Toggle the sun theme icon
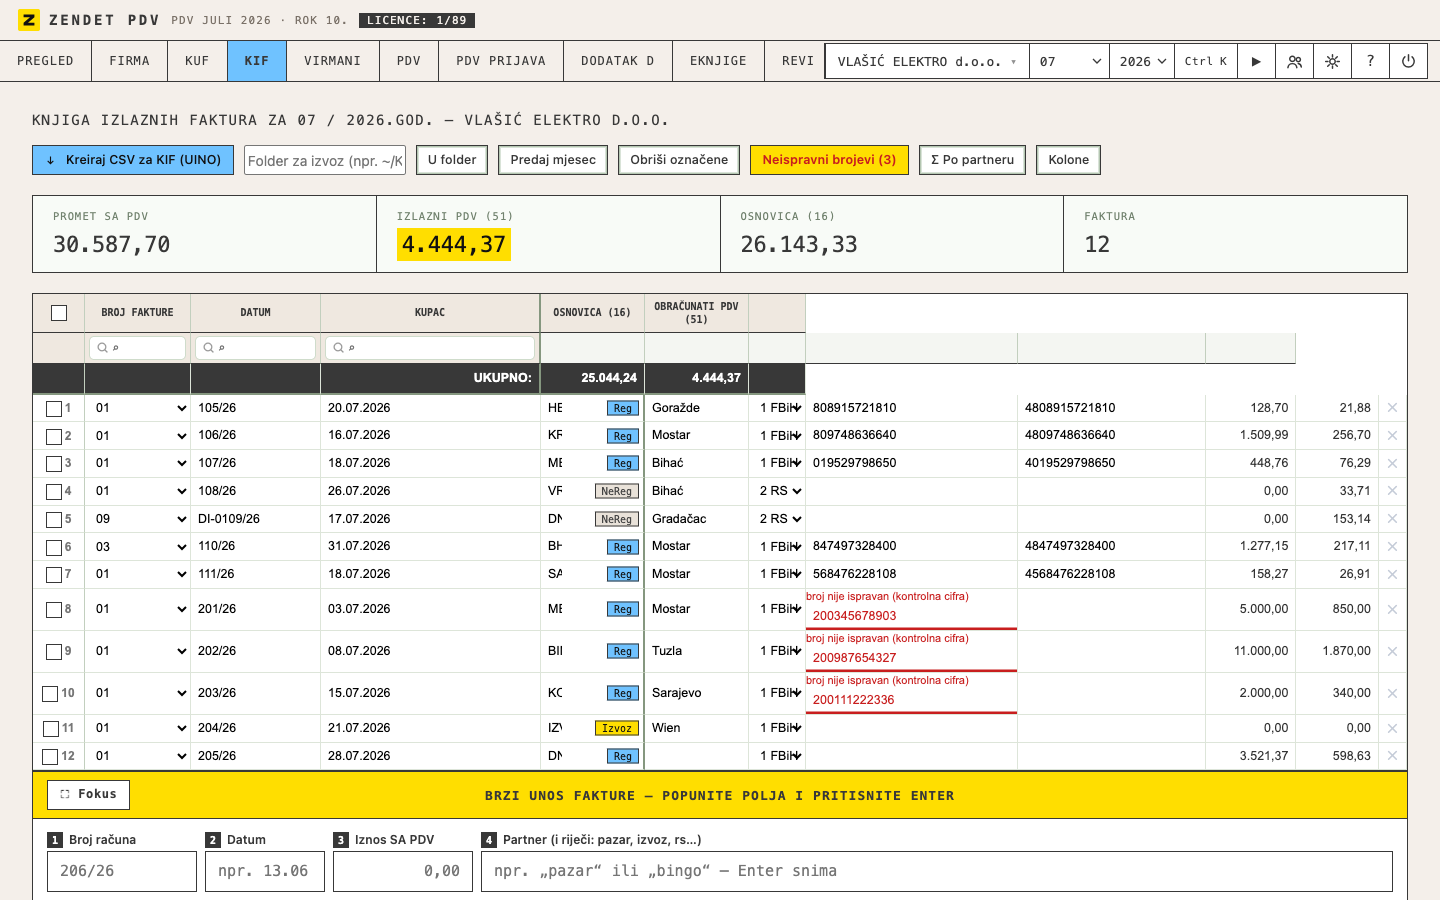 1332,61
